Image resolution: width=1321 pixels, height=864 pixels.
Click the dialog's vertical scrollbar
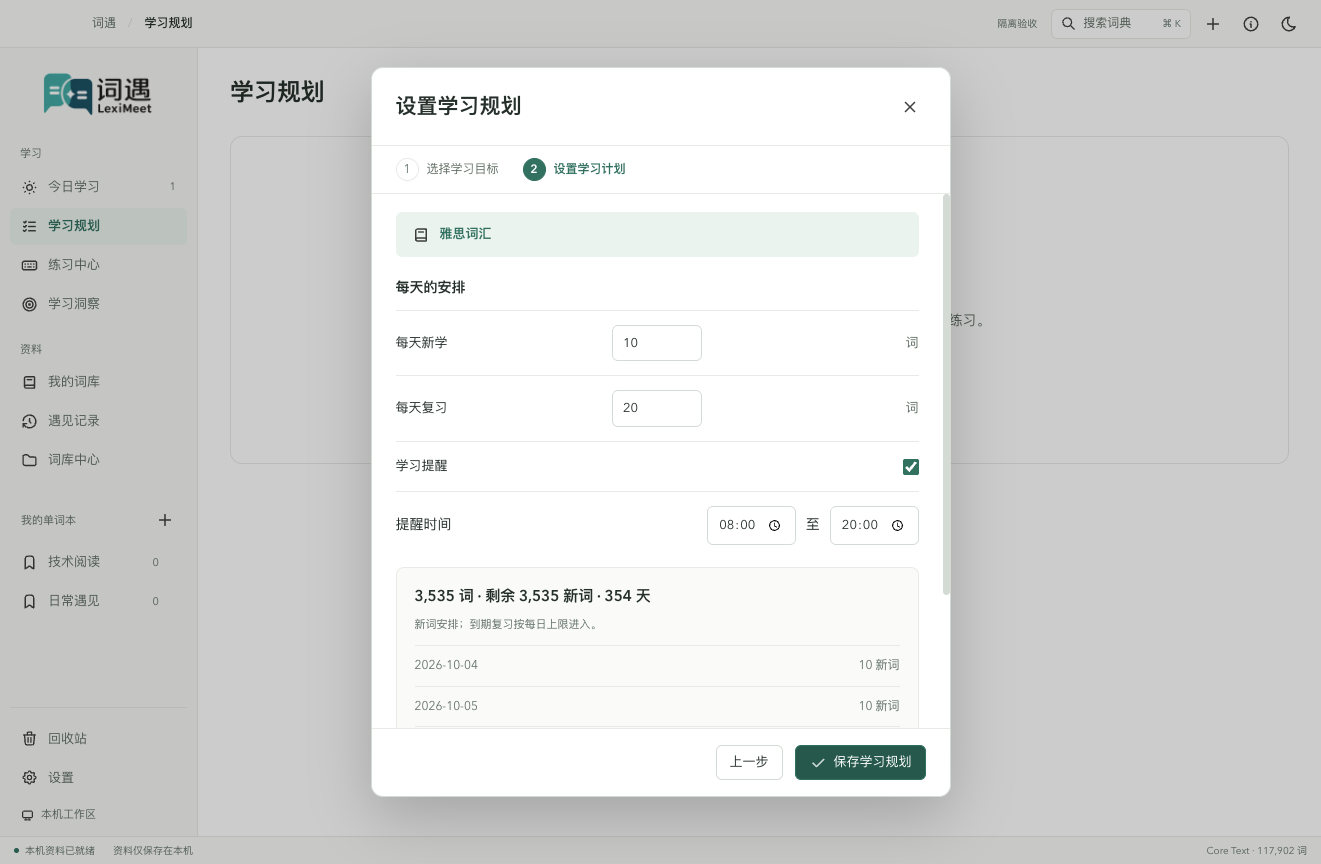click(946, 395)
